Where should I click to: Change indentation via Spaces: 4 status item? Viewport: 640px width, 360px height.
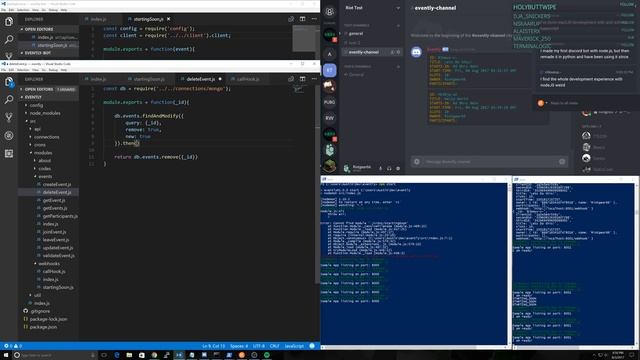[239, 346]
